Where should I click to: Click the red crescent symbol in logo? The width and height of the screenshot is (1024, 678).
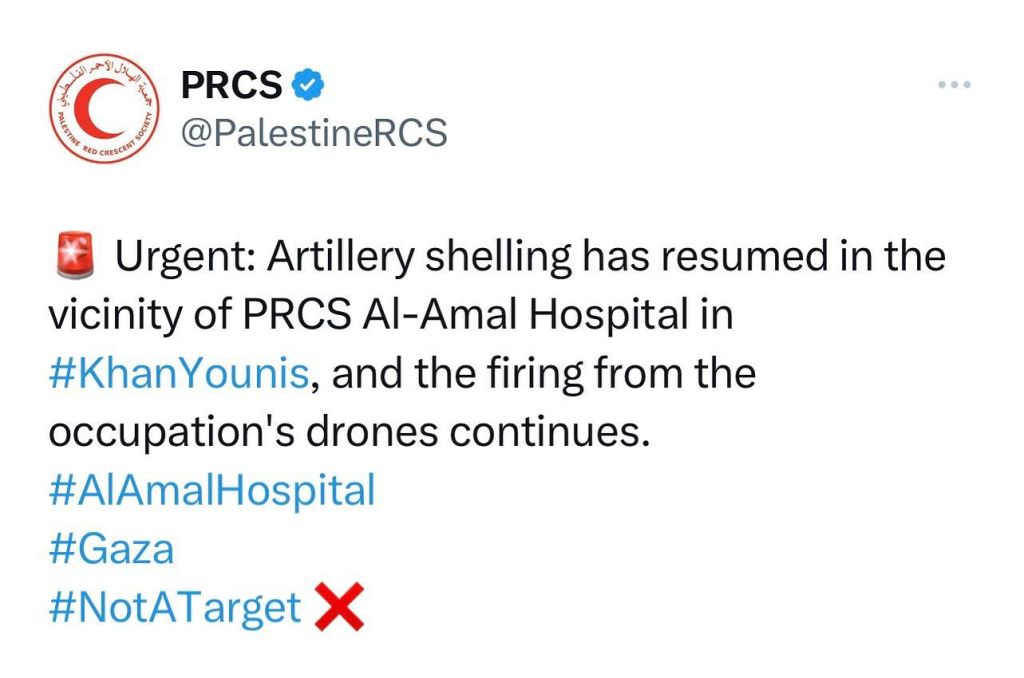(x=95, y=108)
